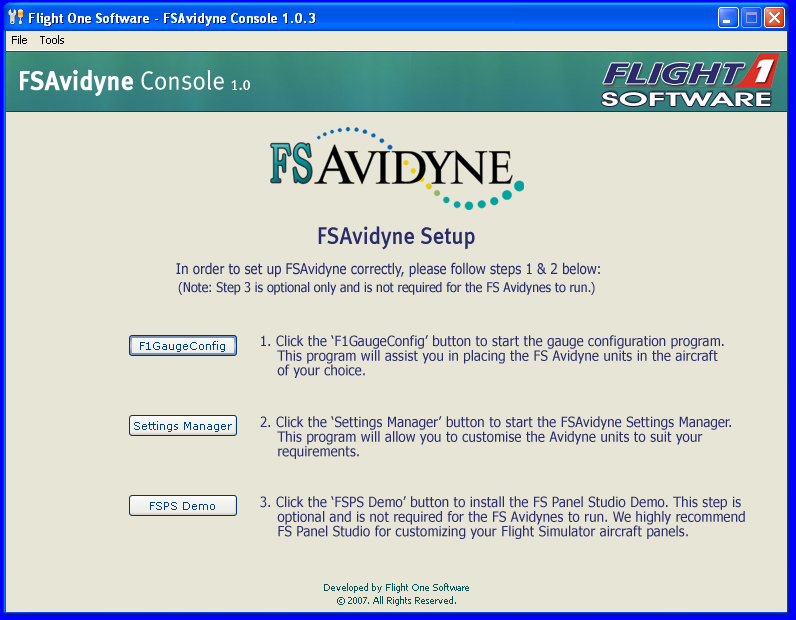The height and width of the screenshot is (620, 796).
Task: Maximize the FSAvidyne Console window
Action: (x=751, y=18)
